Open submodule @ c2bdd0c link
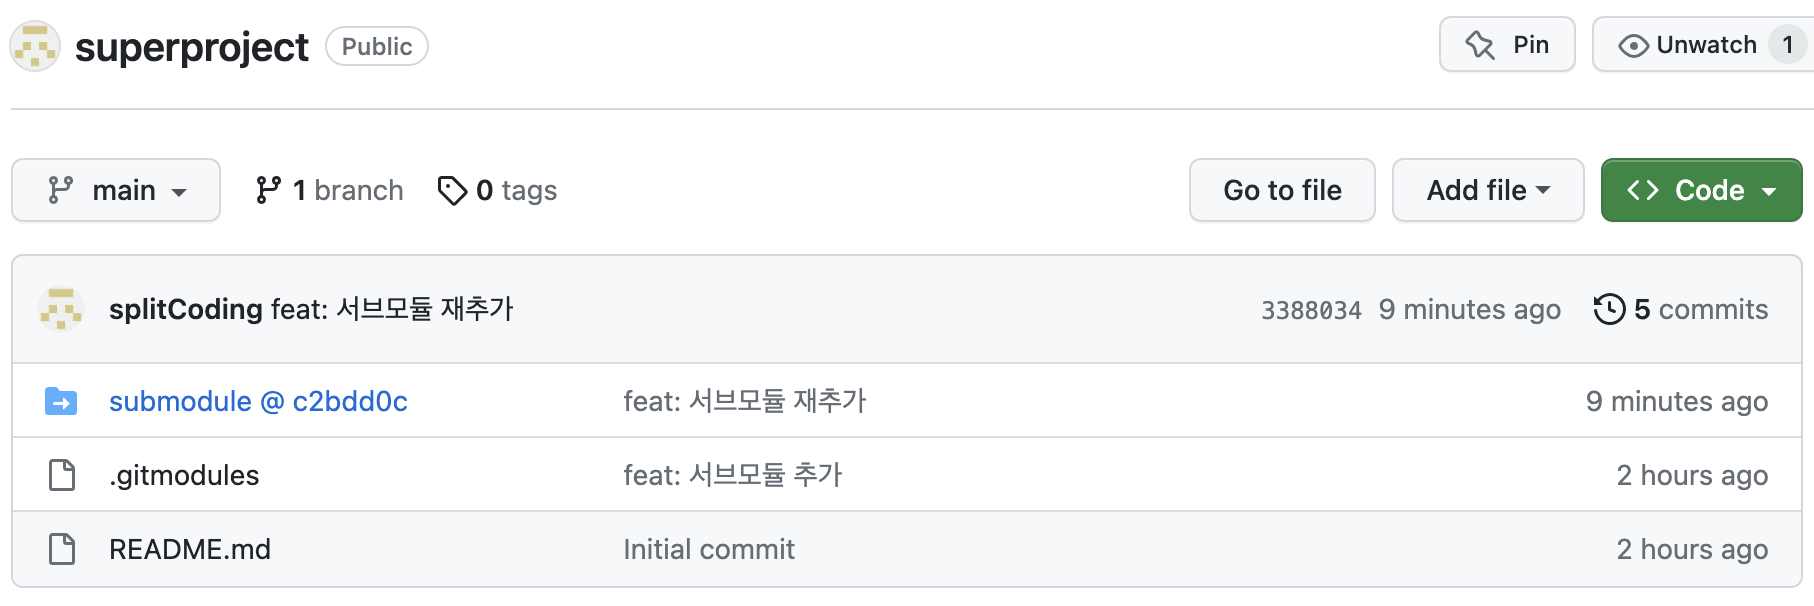1814x606 pixels. [258, 401]
